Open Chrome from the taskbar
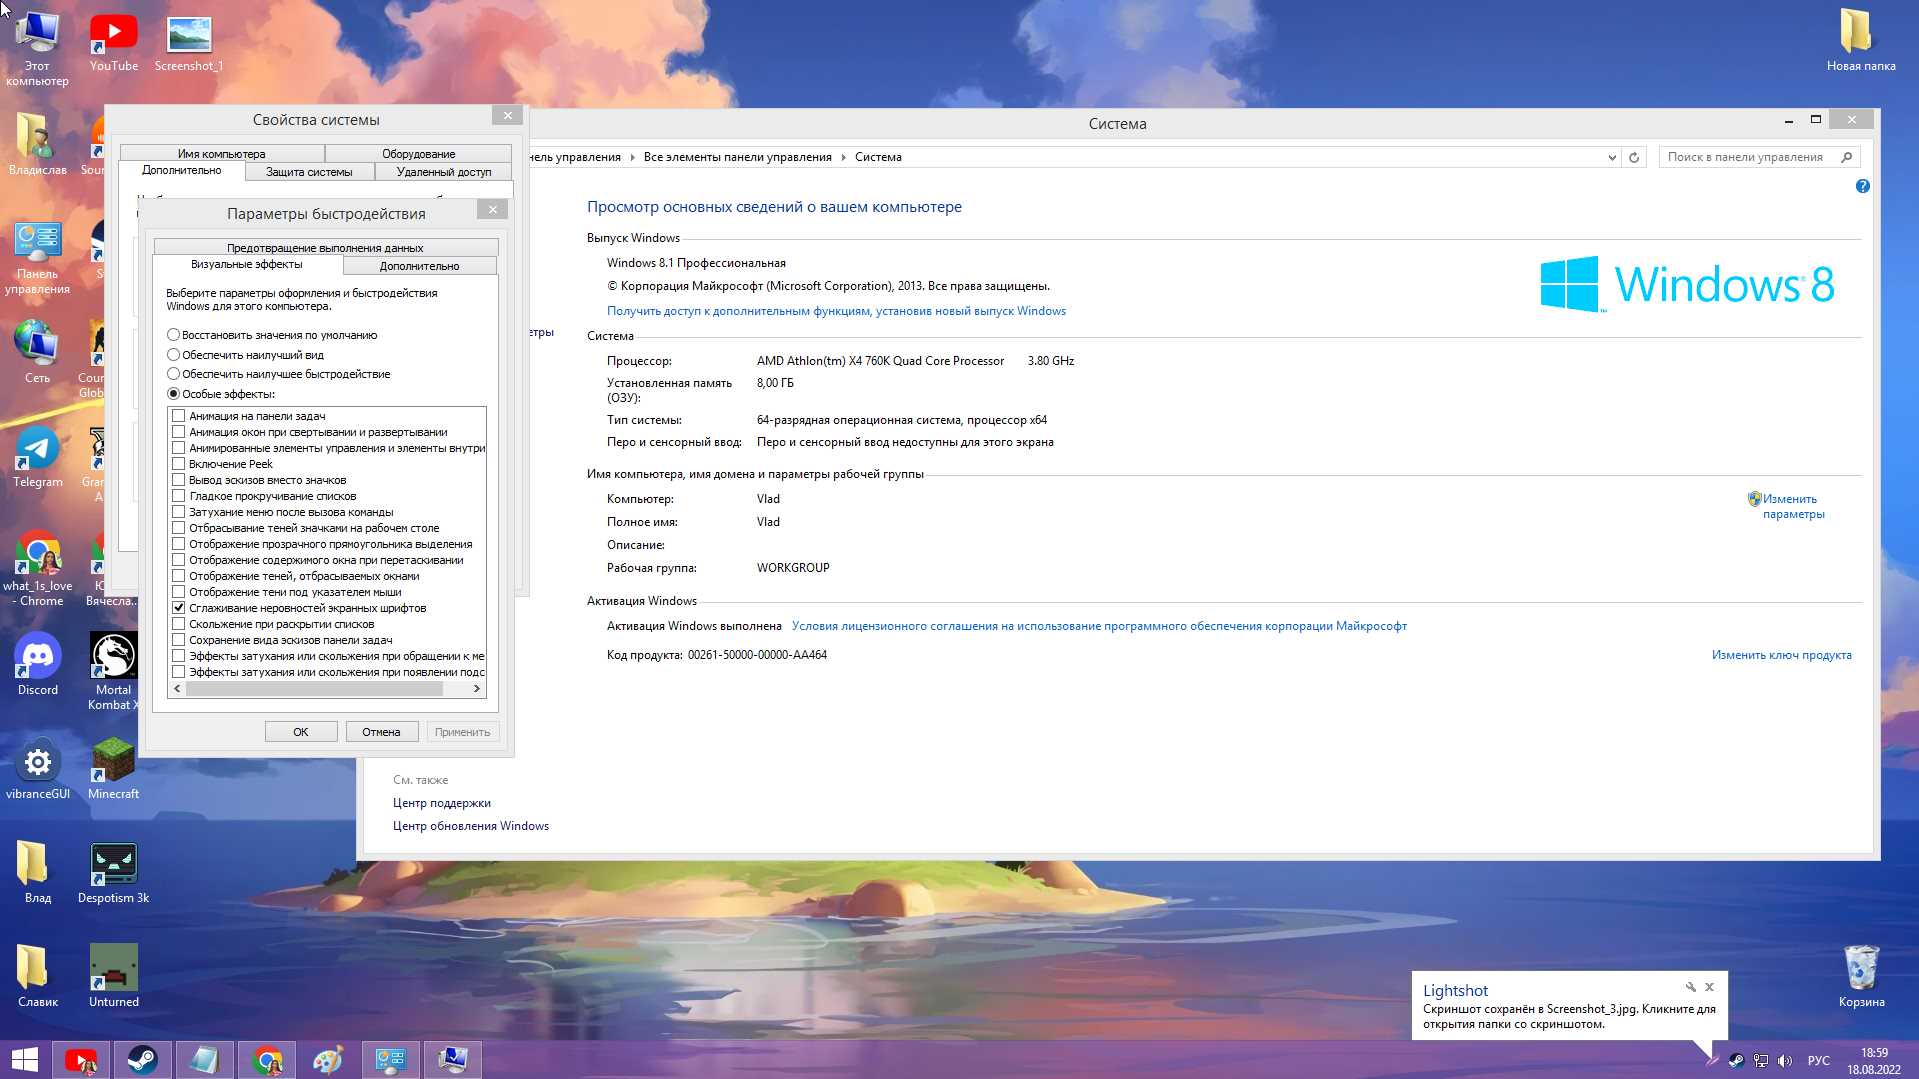This screenshot has height=1079, width=1919. coord(267,1060)
